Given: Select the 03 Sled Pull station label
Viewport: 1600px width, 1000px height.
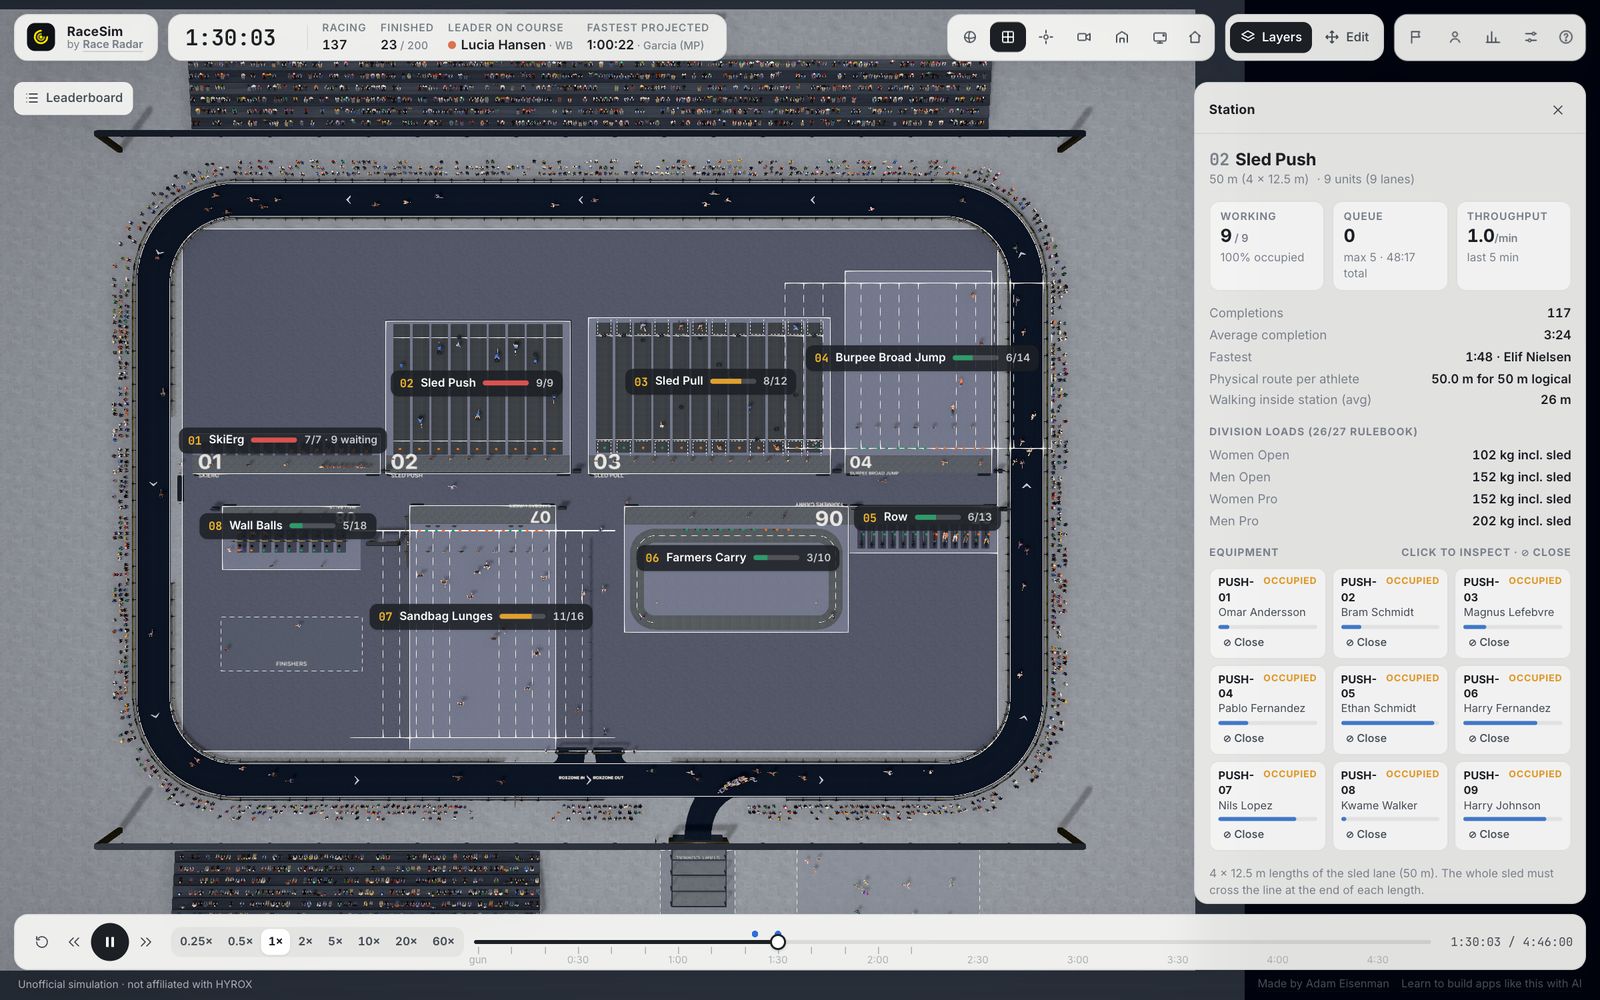Looking at the screenshot, I should [x=711, y=381].
